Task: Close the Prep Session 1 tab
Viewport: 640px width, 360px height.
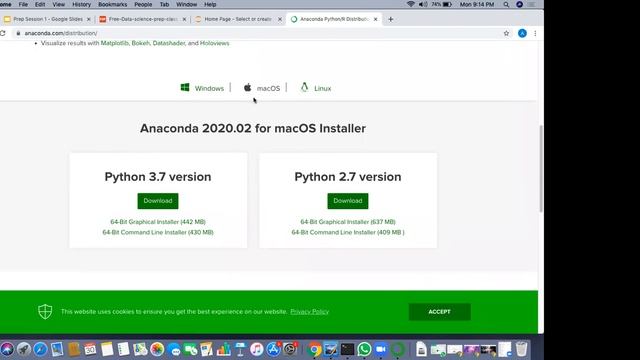Action: click(x=89, y=19)
